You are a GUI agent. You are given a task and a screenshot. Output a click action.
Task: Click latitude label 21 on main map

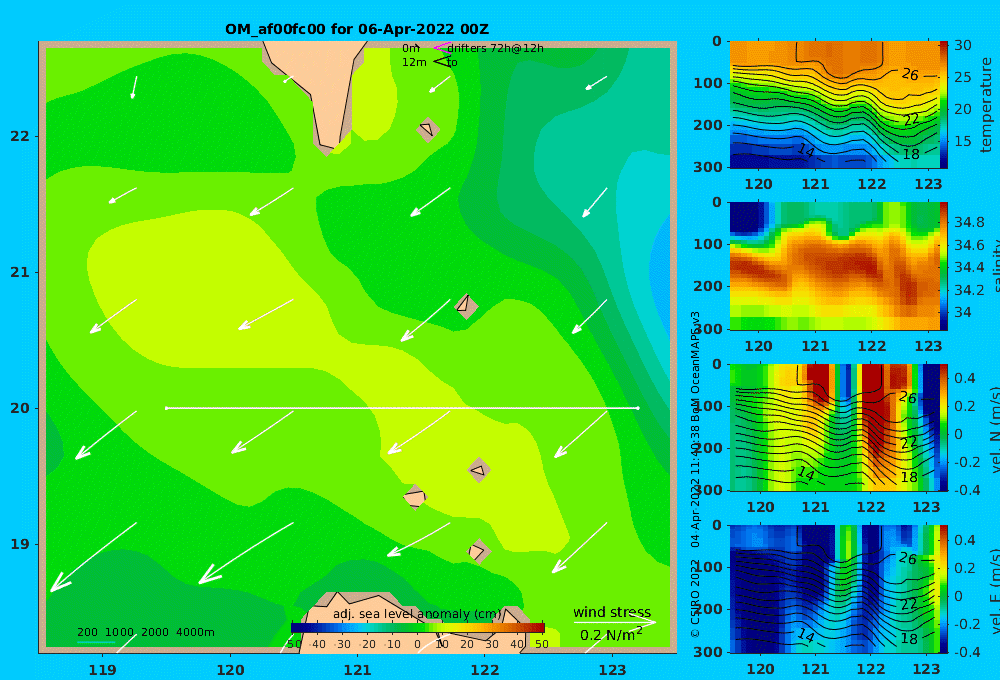(20, 272)
